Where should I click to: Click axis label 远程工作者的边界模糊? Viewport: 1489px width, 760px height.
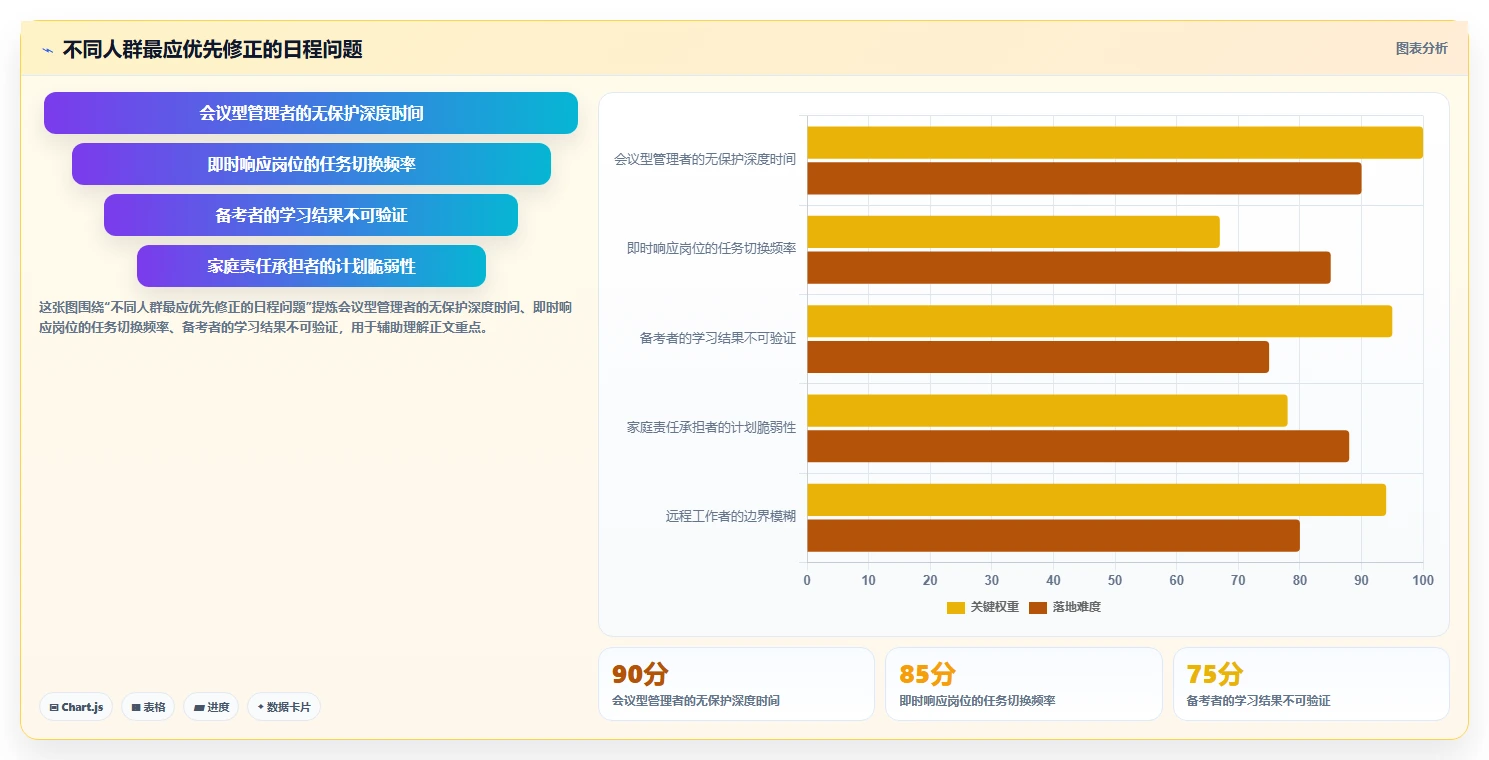[x=731, y=516]
